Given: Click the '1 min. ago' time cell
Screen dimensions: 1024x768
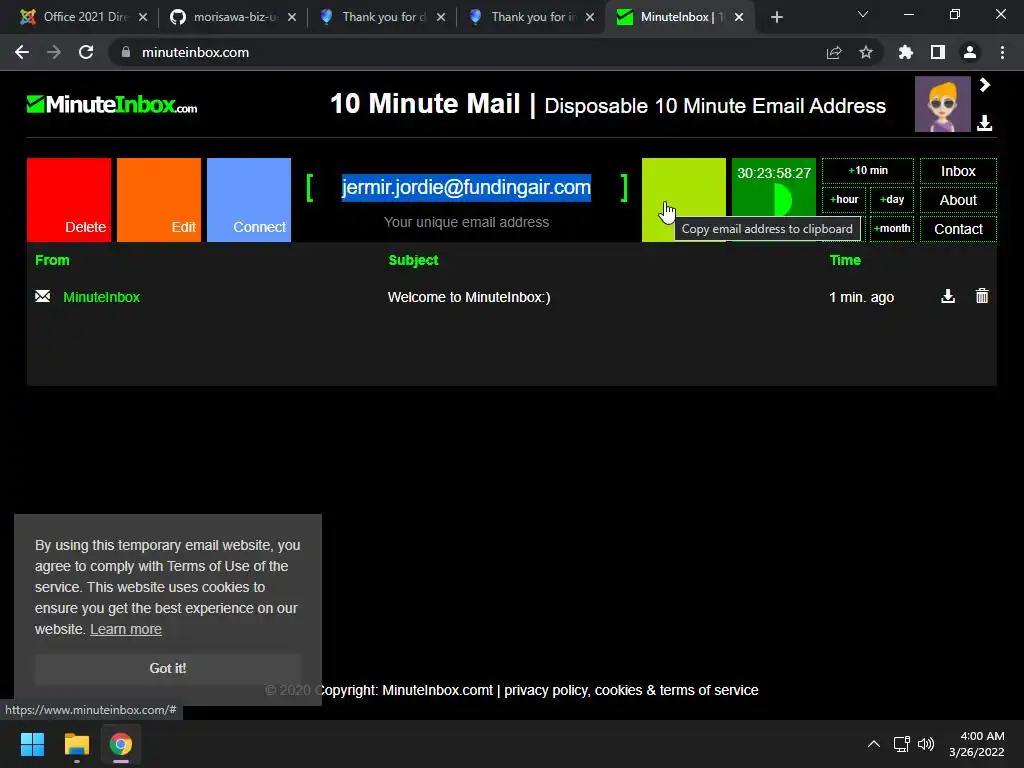Looking at the screenshot, I should 861,297.
